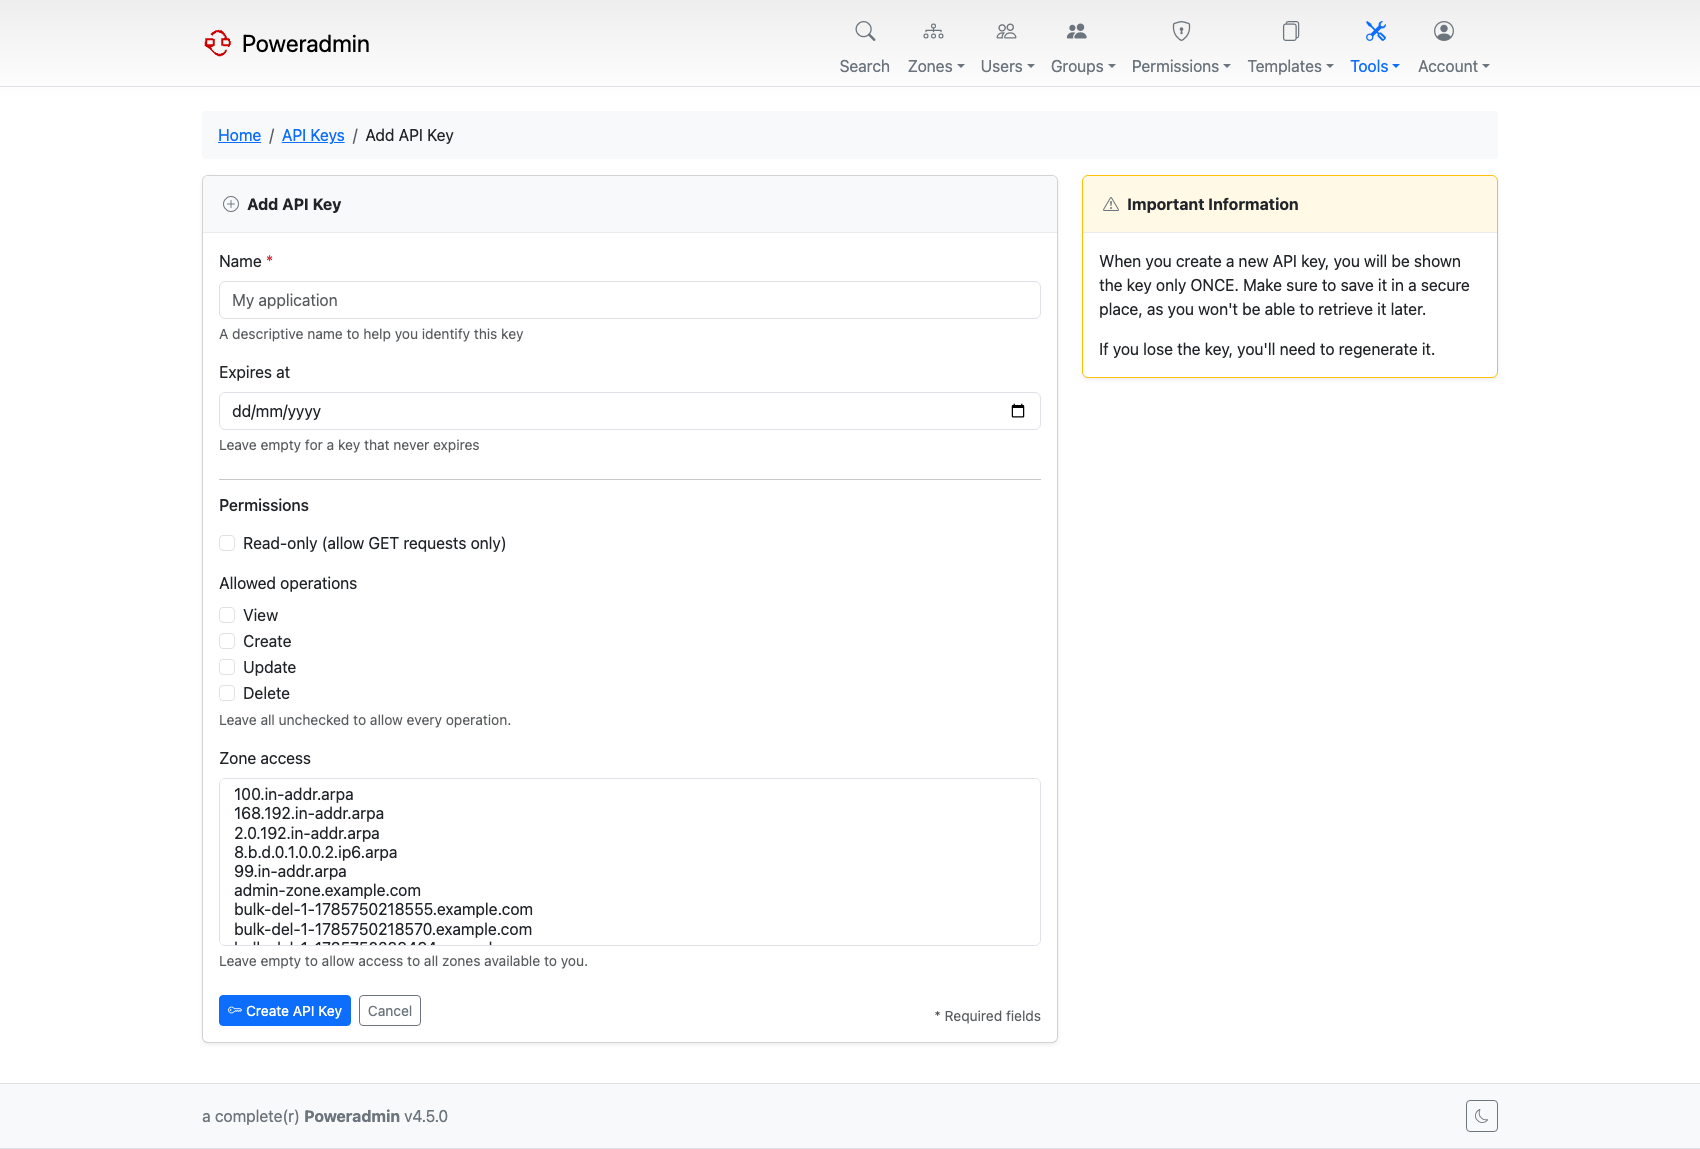
Task: Select zone bulk-del-1-1785750218570.example.com
Action: pyautogui.click(x=630, y=929)
